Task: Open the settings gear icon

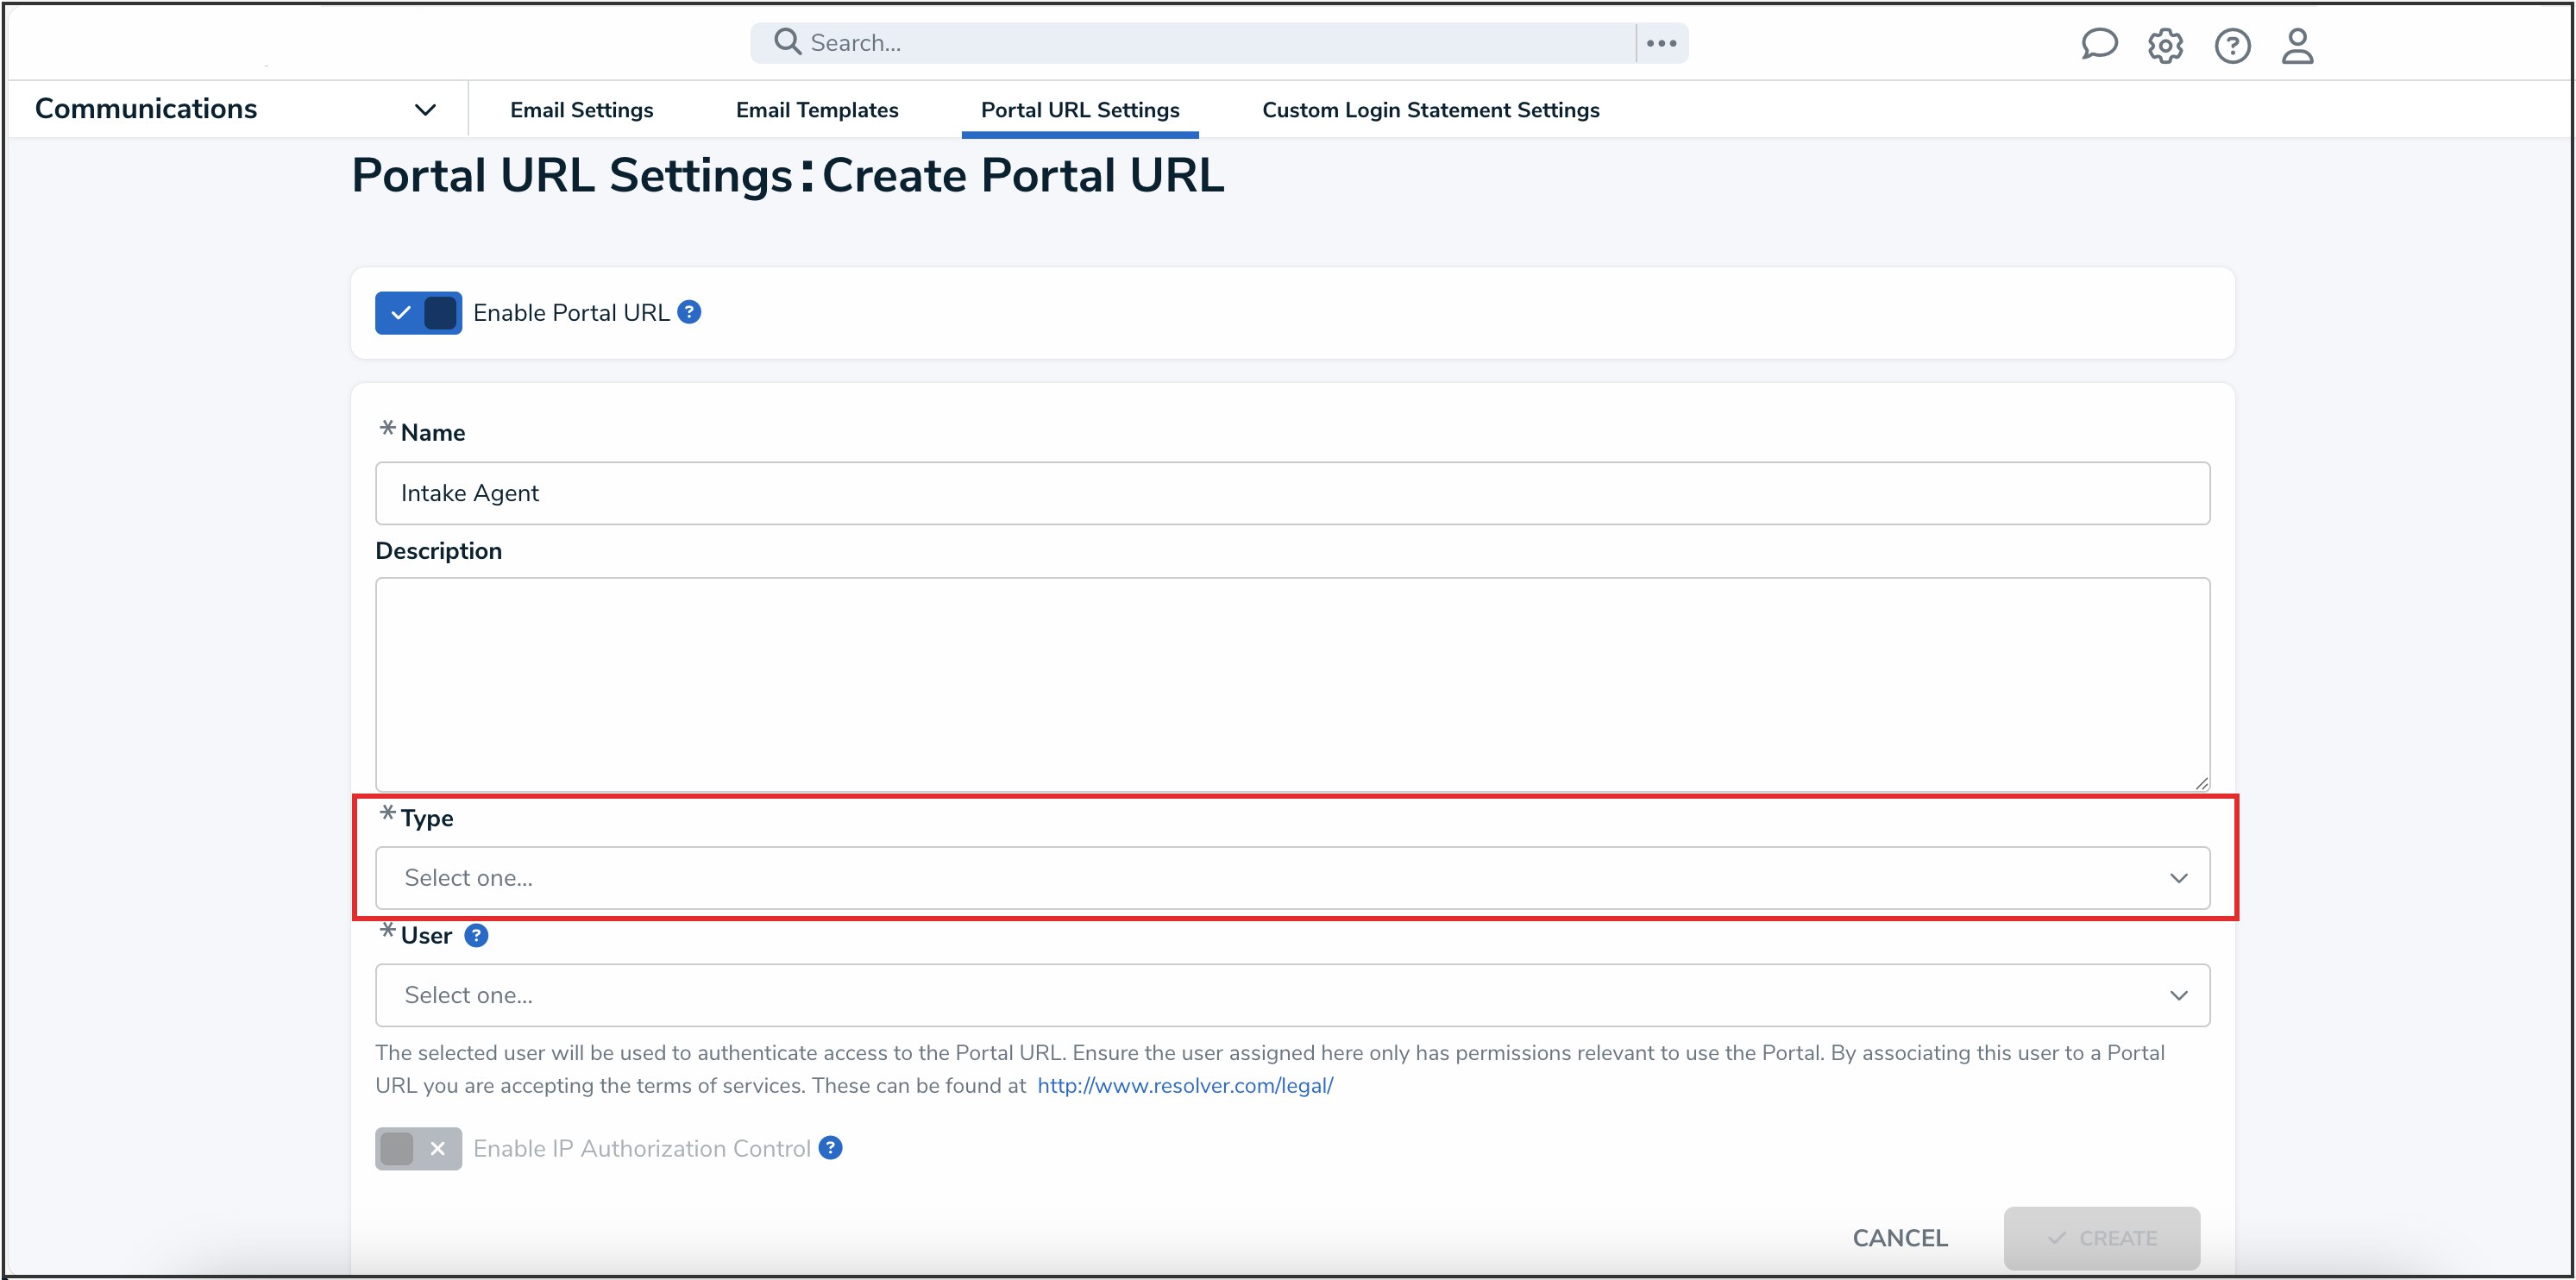Action: pyautogui.click(x=2165, y=45)
